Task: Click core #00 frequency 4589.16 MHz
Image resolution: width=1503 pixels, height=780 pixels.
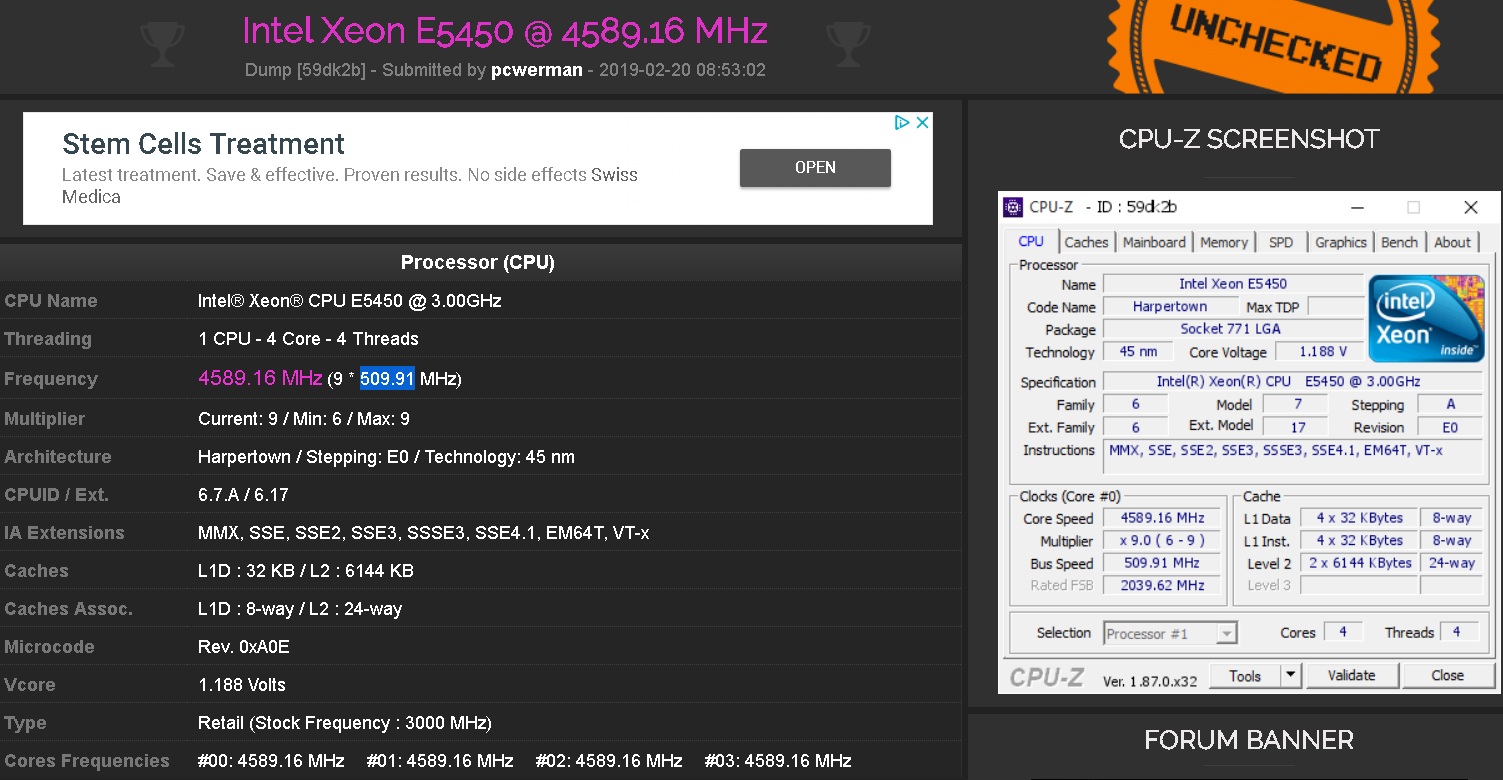Action: [271, 761]
